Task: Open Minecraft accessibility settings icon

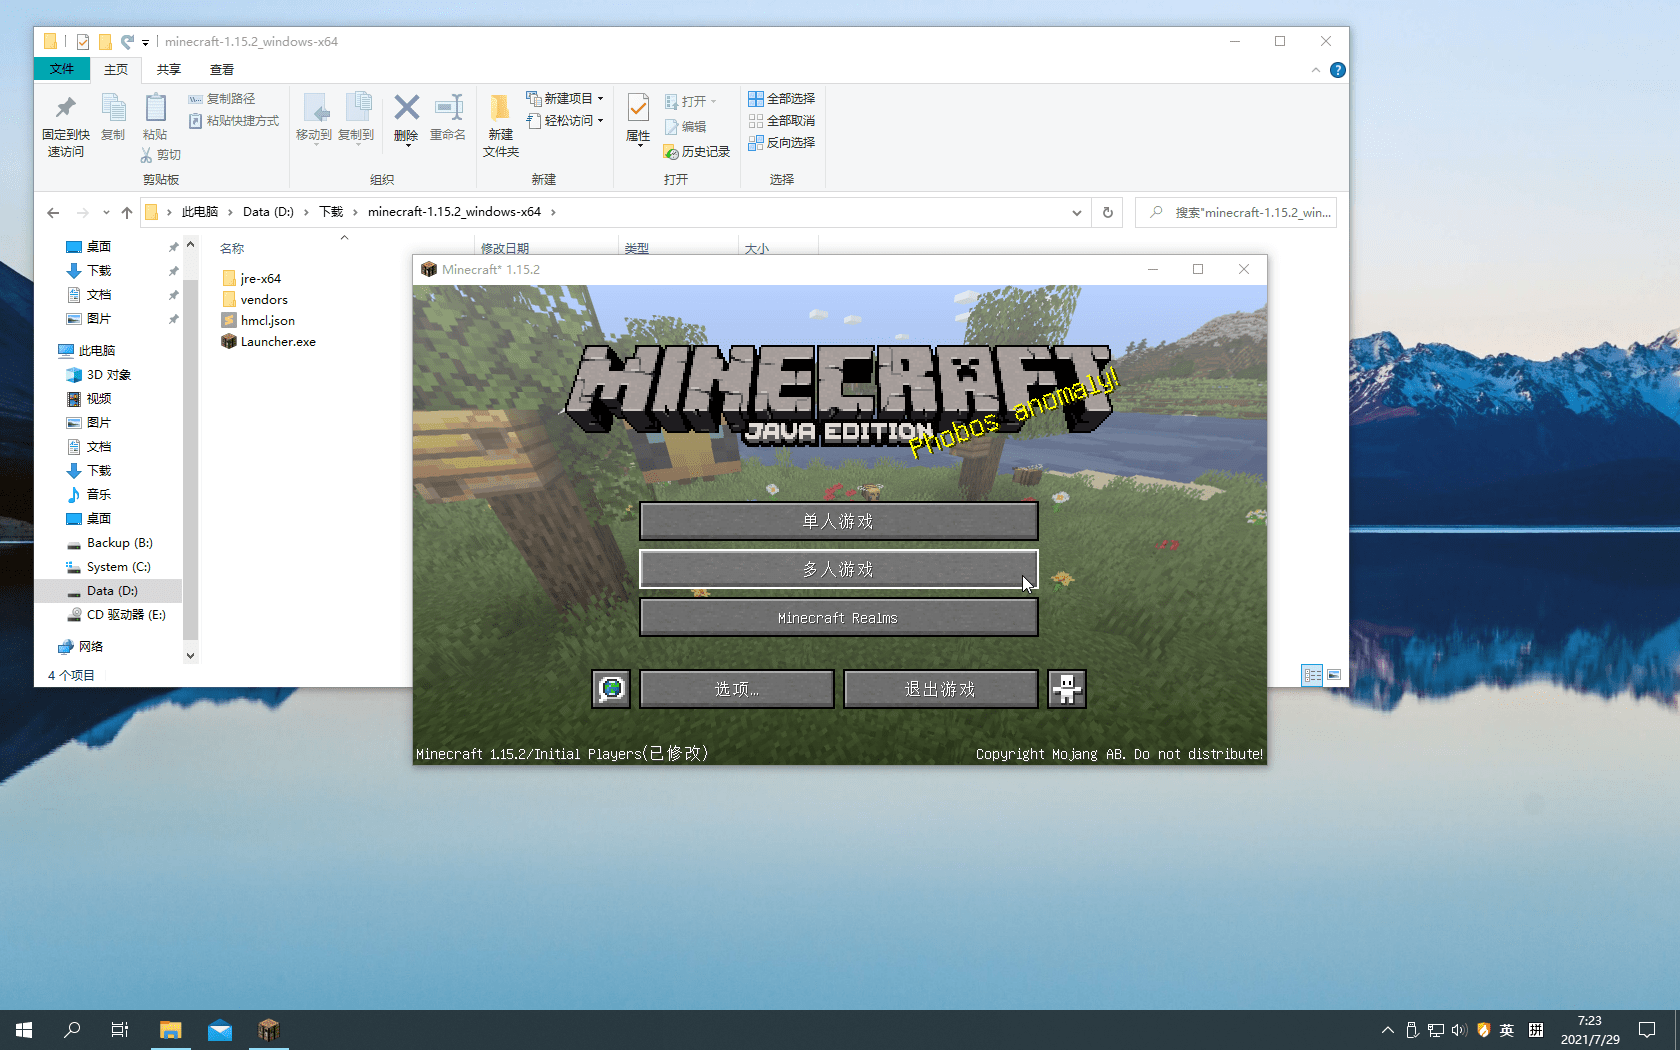Action: tap(1066, 689)
